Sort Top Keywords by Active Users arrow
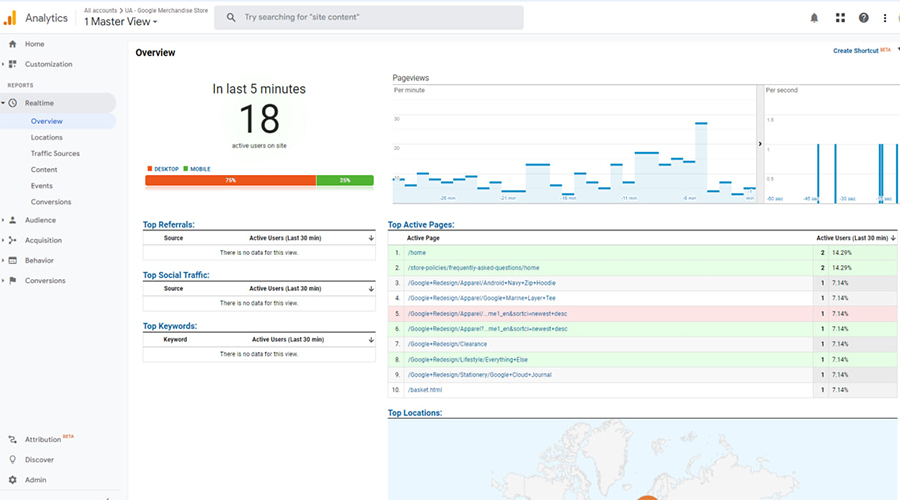The height and width of the screenshot is (500, 900). pos(371,339)
